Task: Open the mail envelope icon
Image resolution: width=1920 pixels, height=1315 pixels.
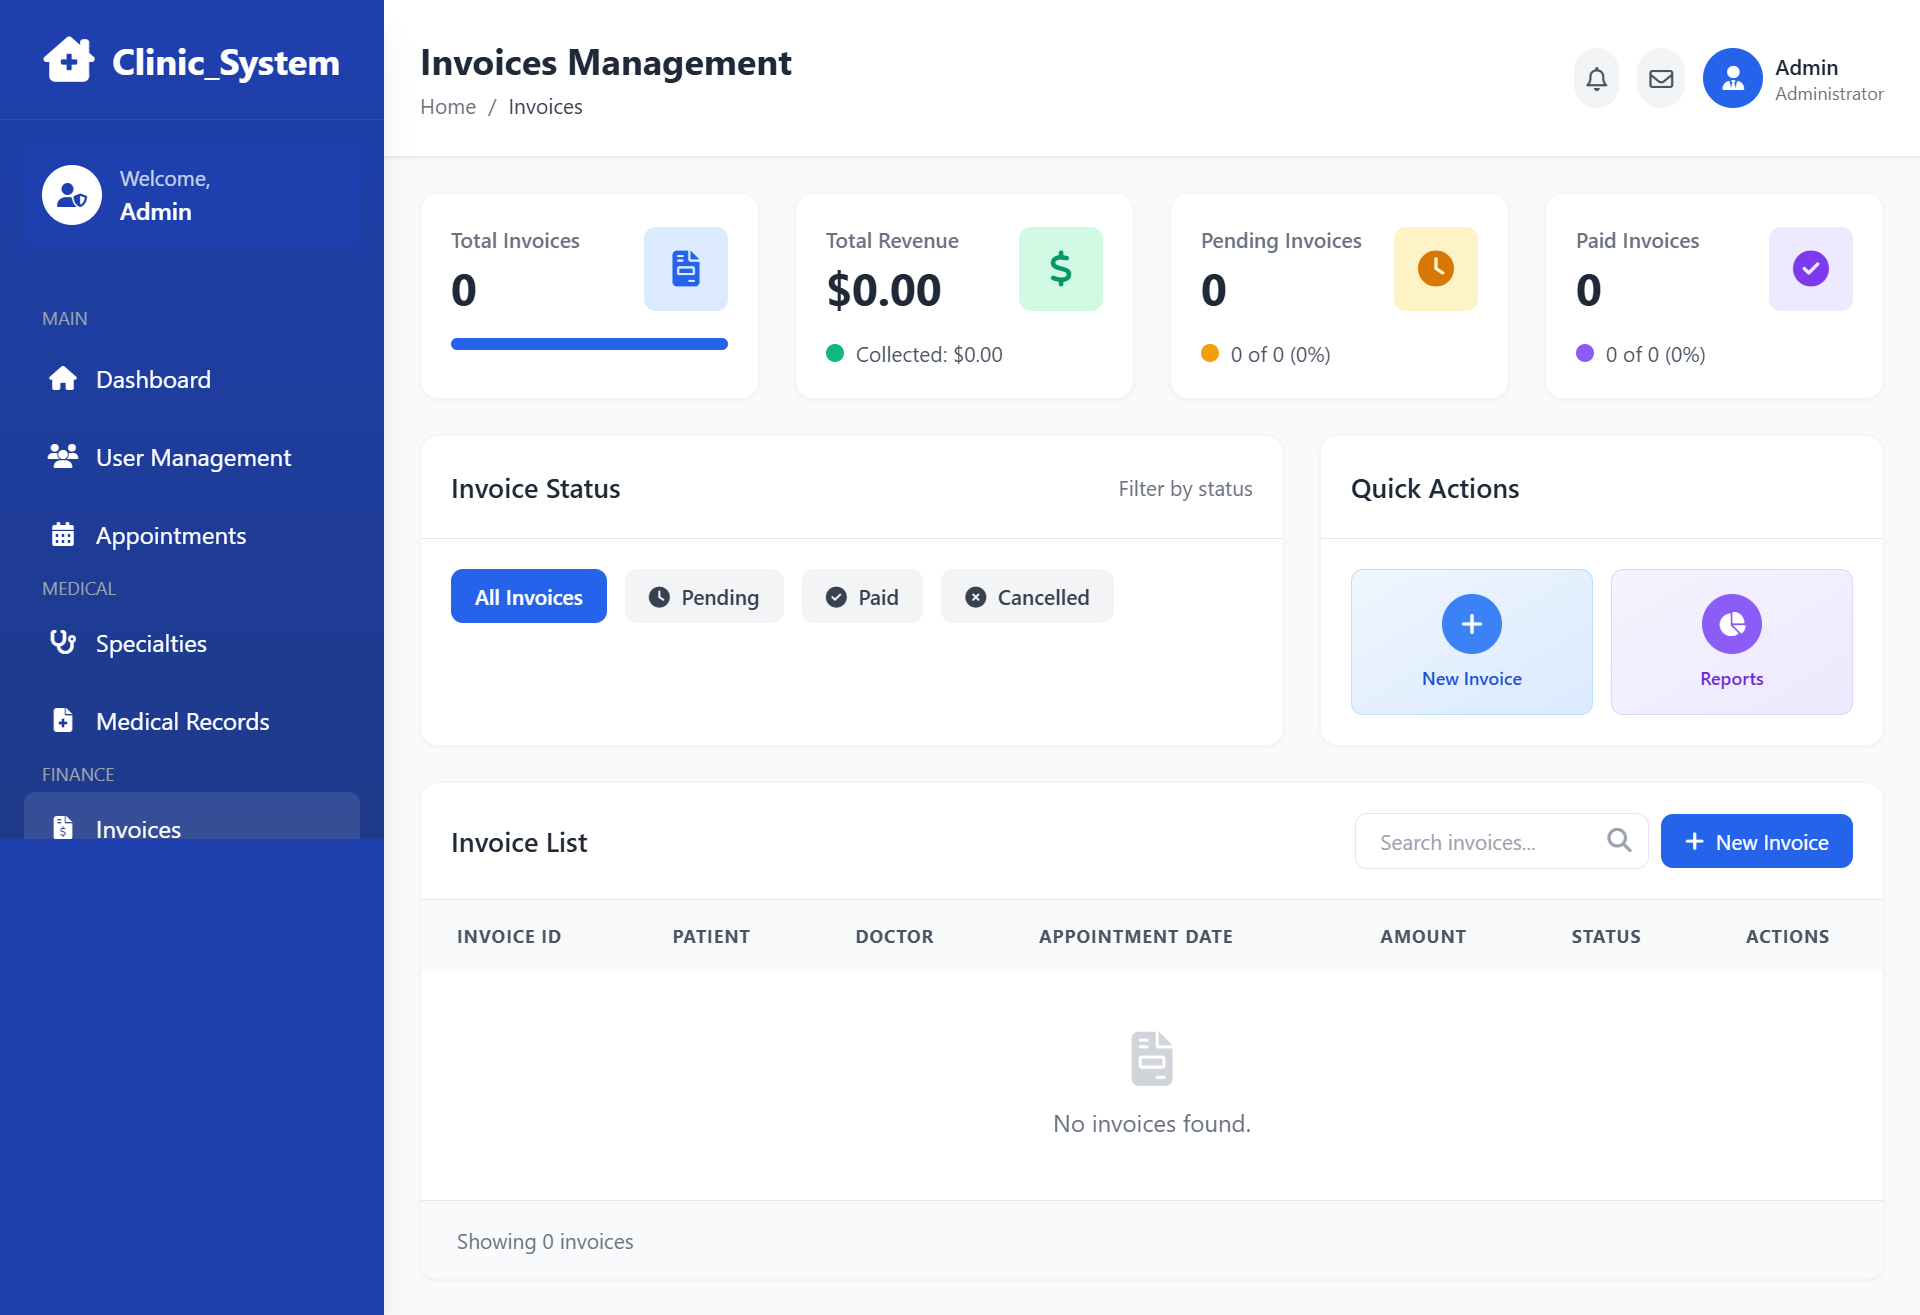Action: click(x=1661, y=78)
